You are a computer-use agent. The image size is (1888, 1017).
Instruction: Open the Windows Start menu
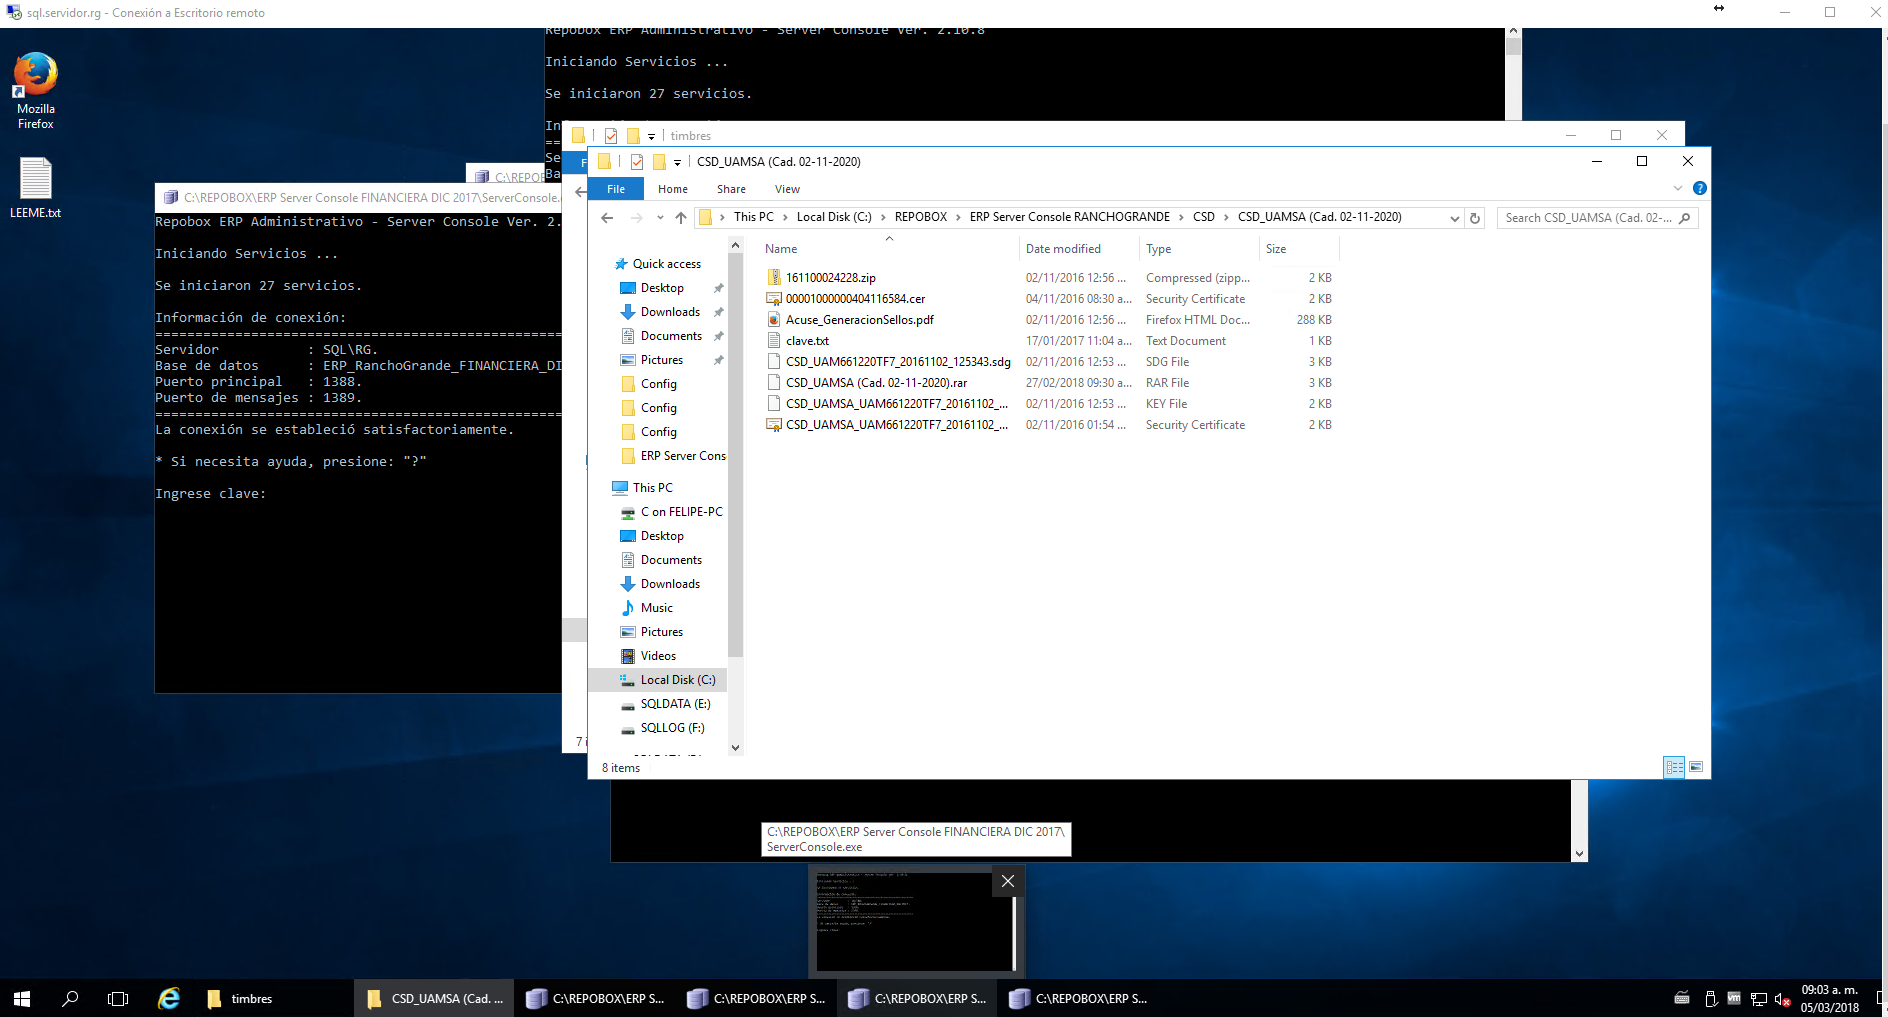click(22, 998)
